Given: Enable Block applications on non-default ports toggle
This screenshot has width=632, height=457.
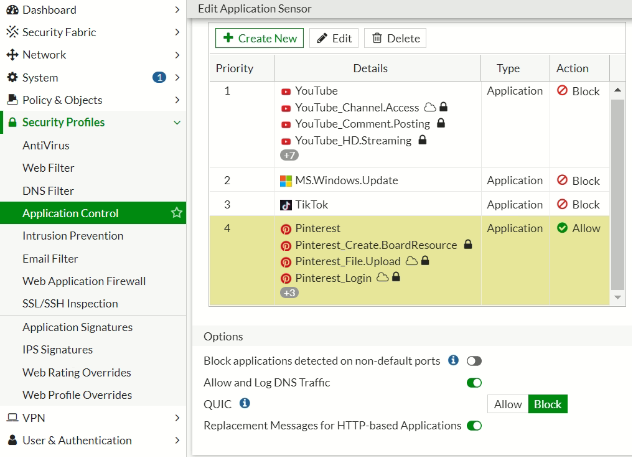Looking at the screenshot, I should pyautogui.click(x=474, y=360).
